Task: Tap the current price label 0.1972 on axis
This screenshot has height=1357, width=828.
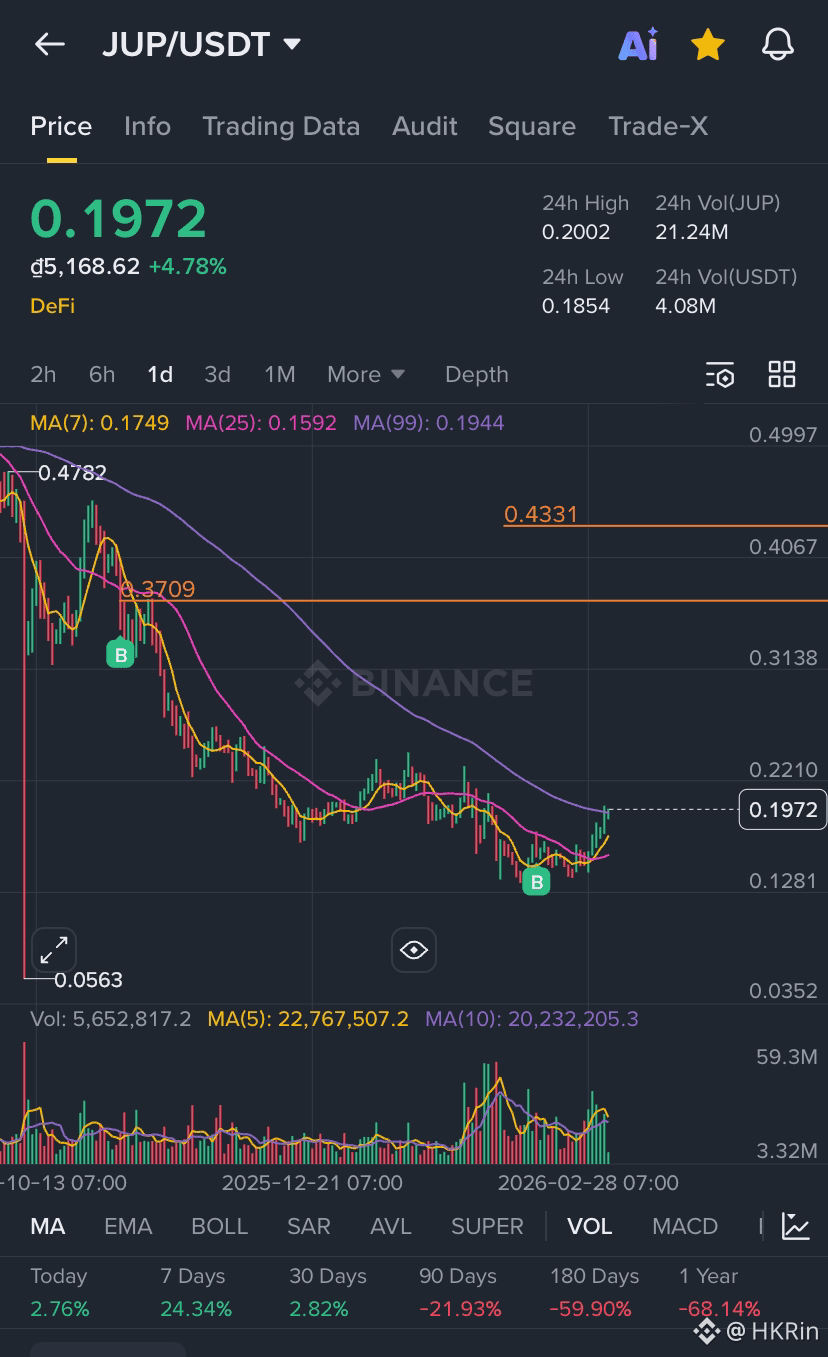Action: 783,809
